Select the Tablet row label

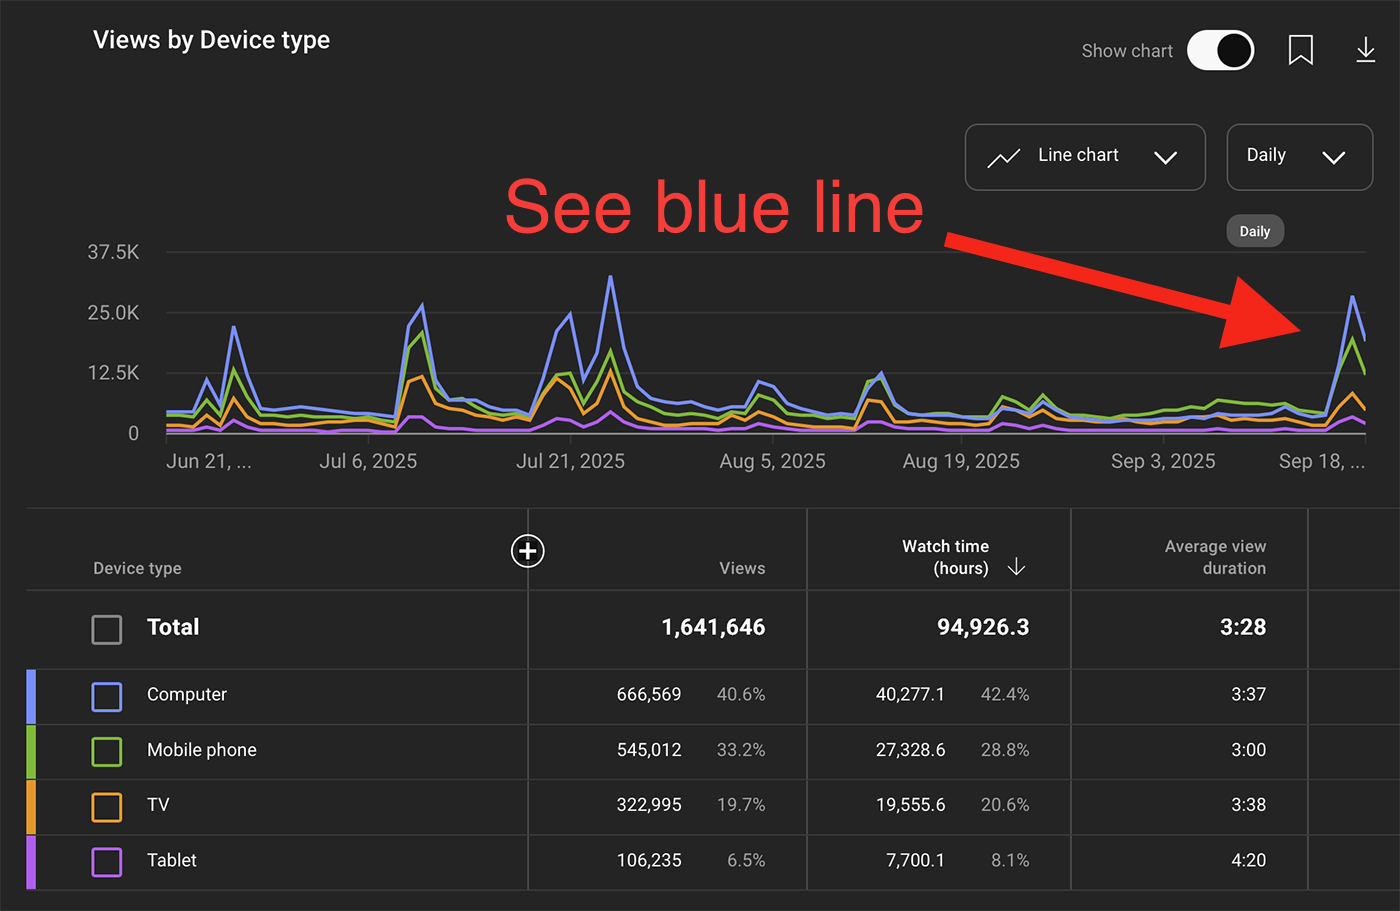(172, 860)
